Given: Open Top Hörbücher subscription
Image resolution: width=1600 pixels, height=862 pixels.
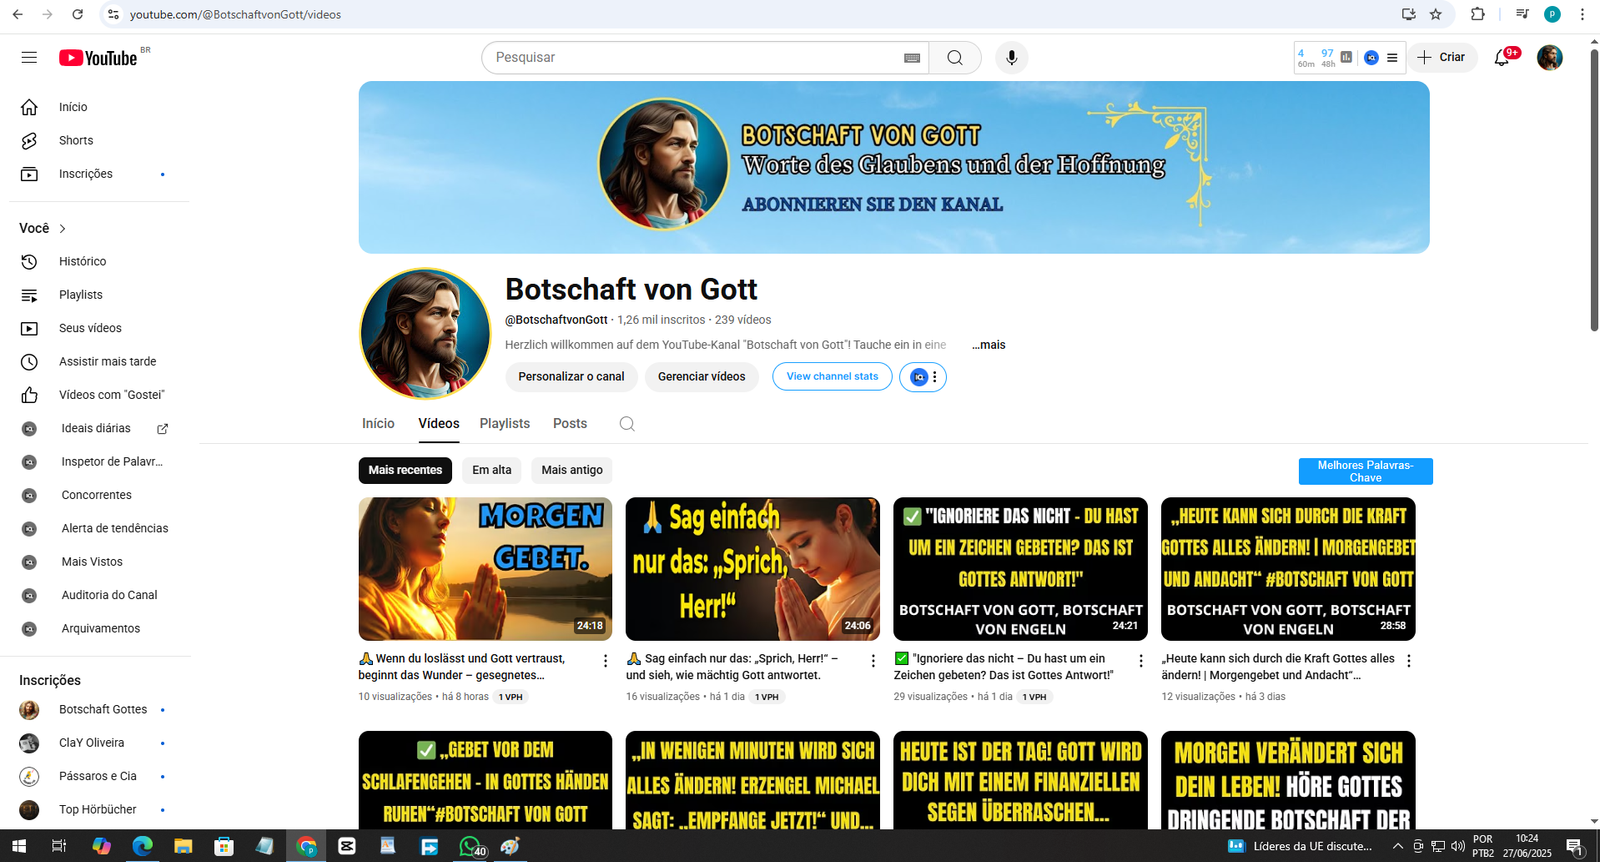Looking at the screenshot, I should [99, 810].
